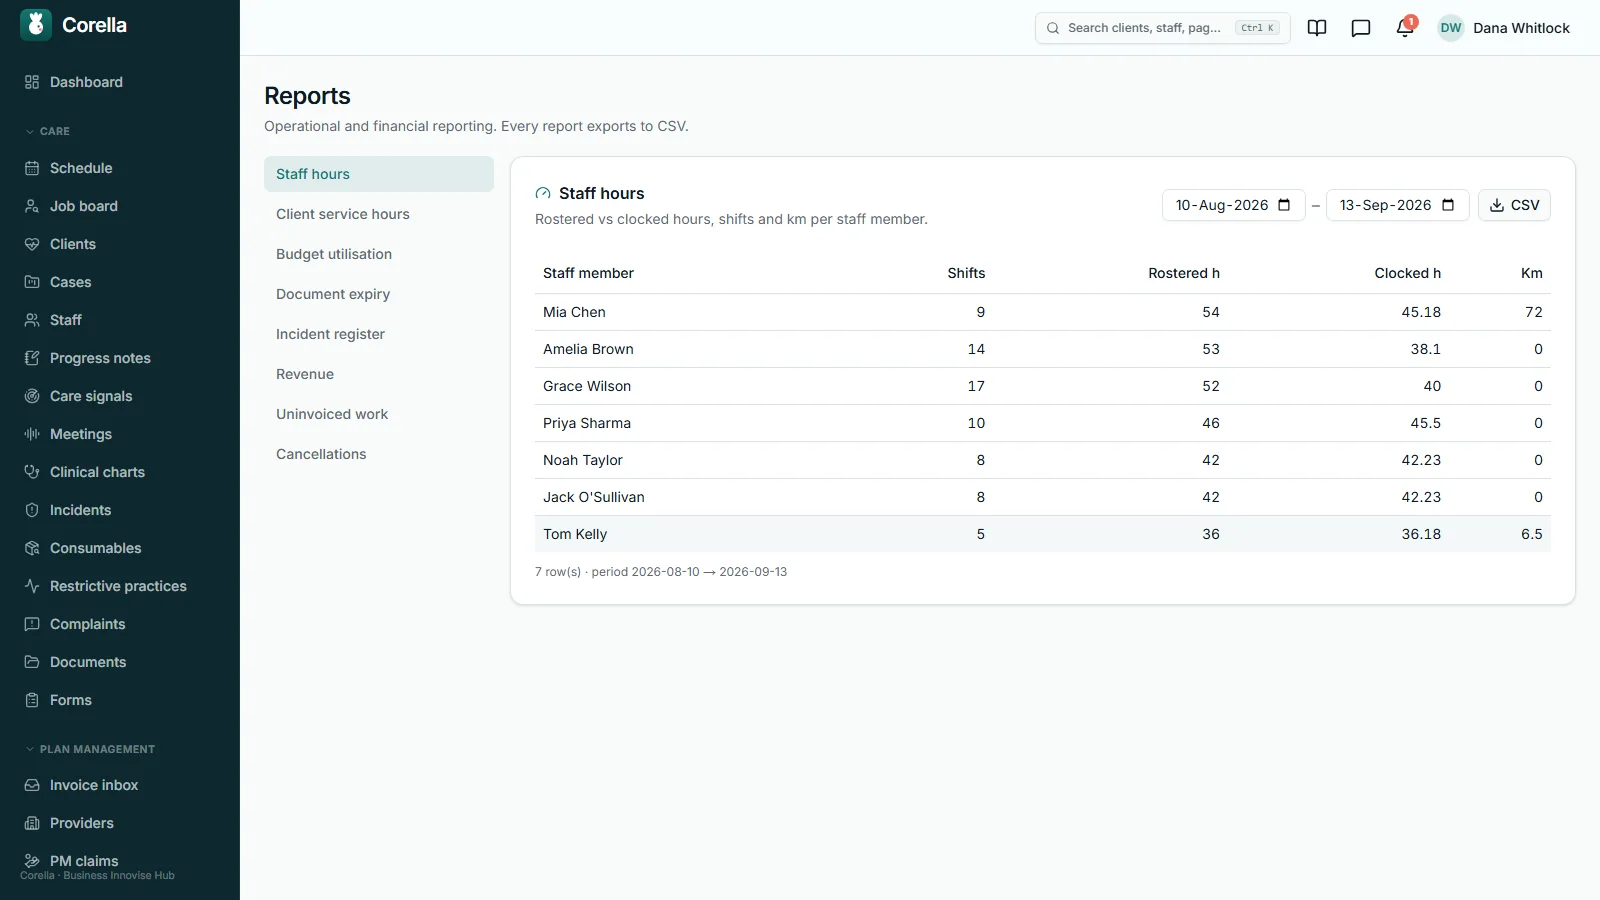Viewport: 1600px width, 900px height.
Task: Open the Budget utilisation report
Action: pyautogui.click(x=379, y=254)
